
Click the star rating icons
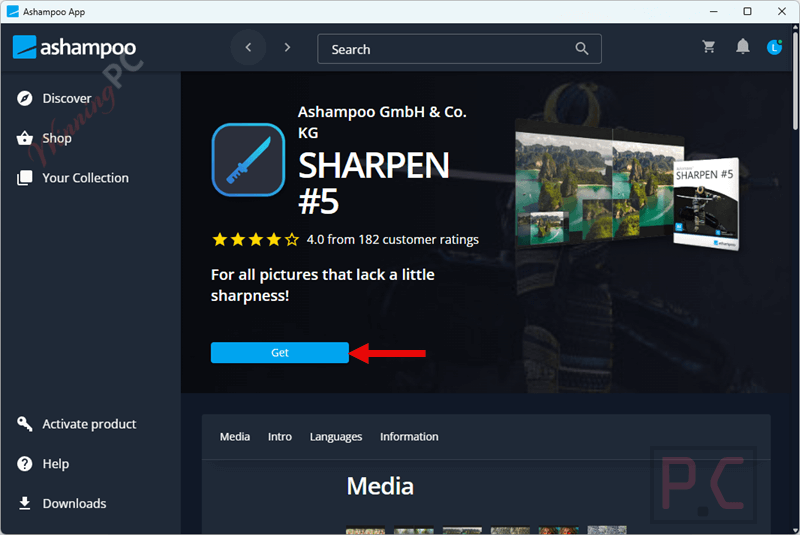pyautogui.click(x=256, y=239)
